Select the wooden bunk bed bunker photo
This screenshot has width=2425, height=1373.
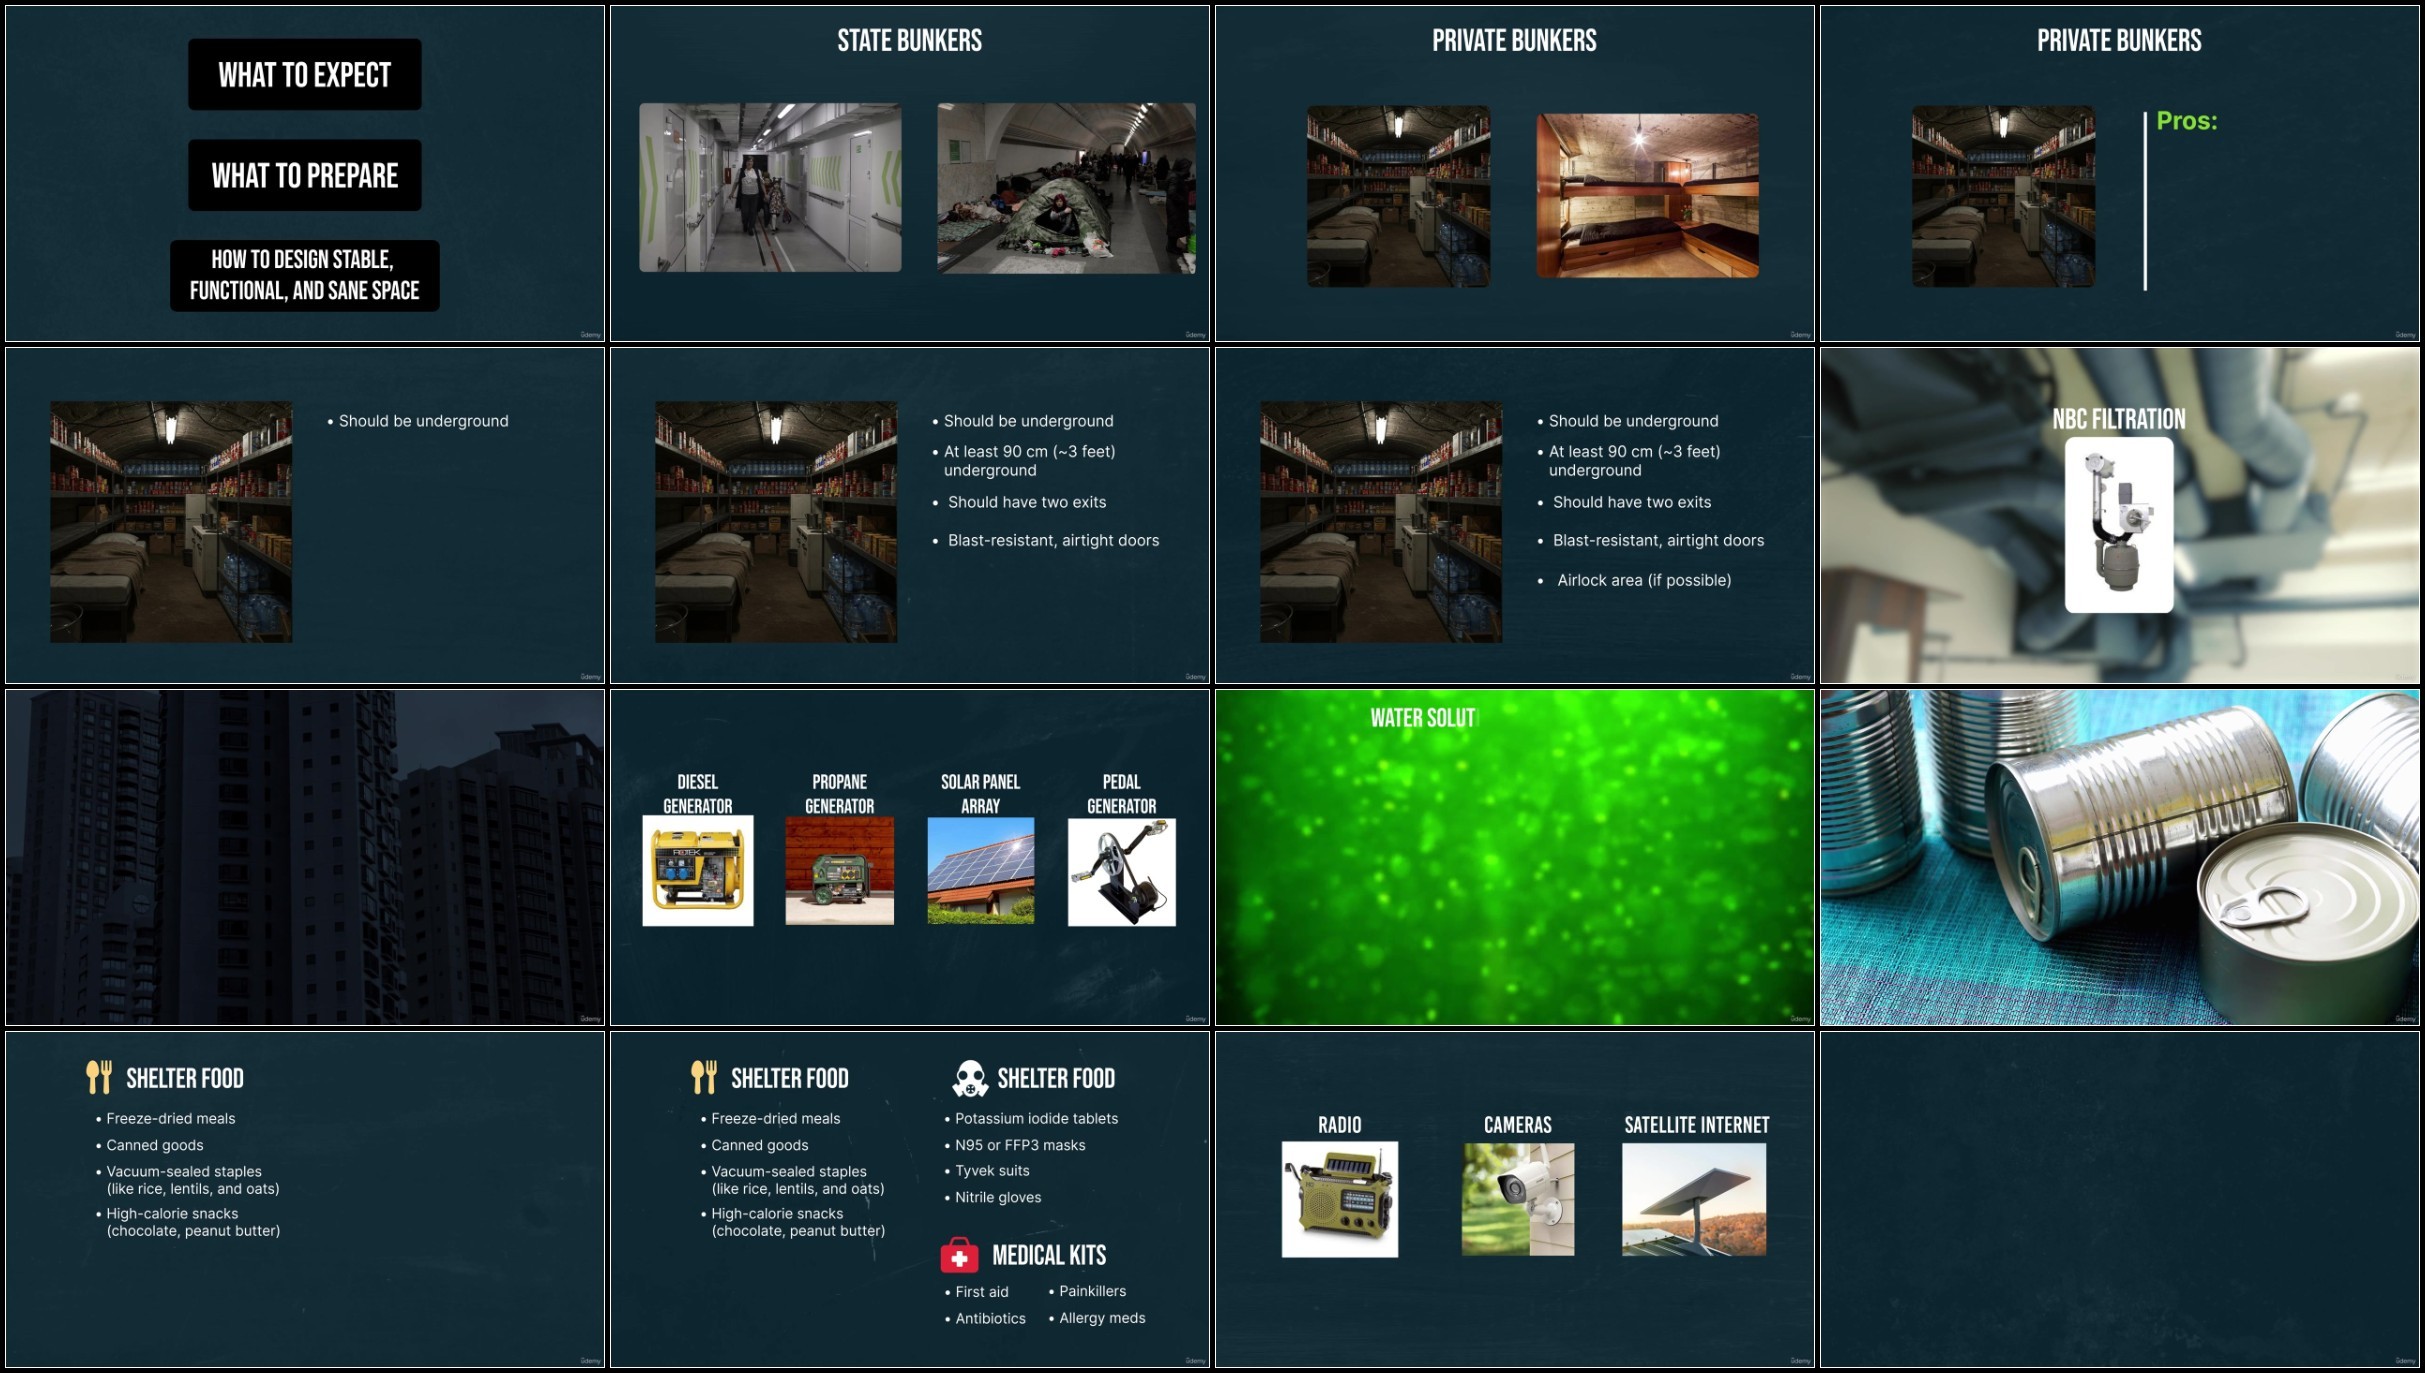point(1648,195)
